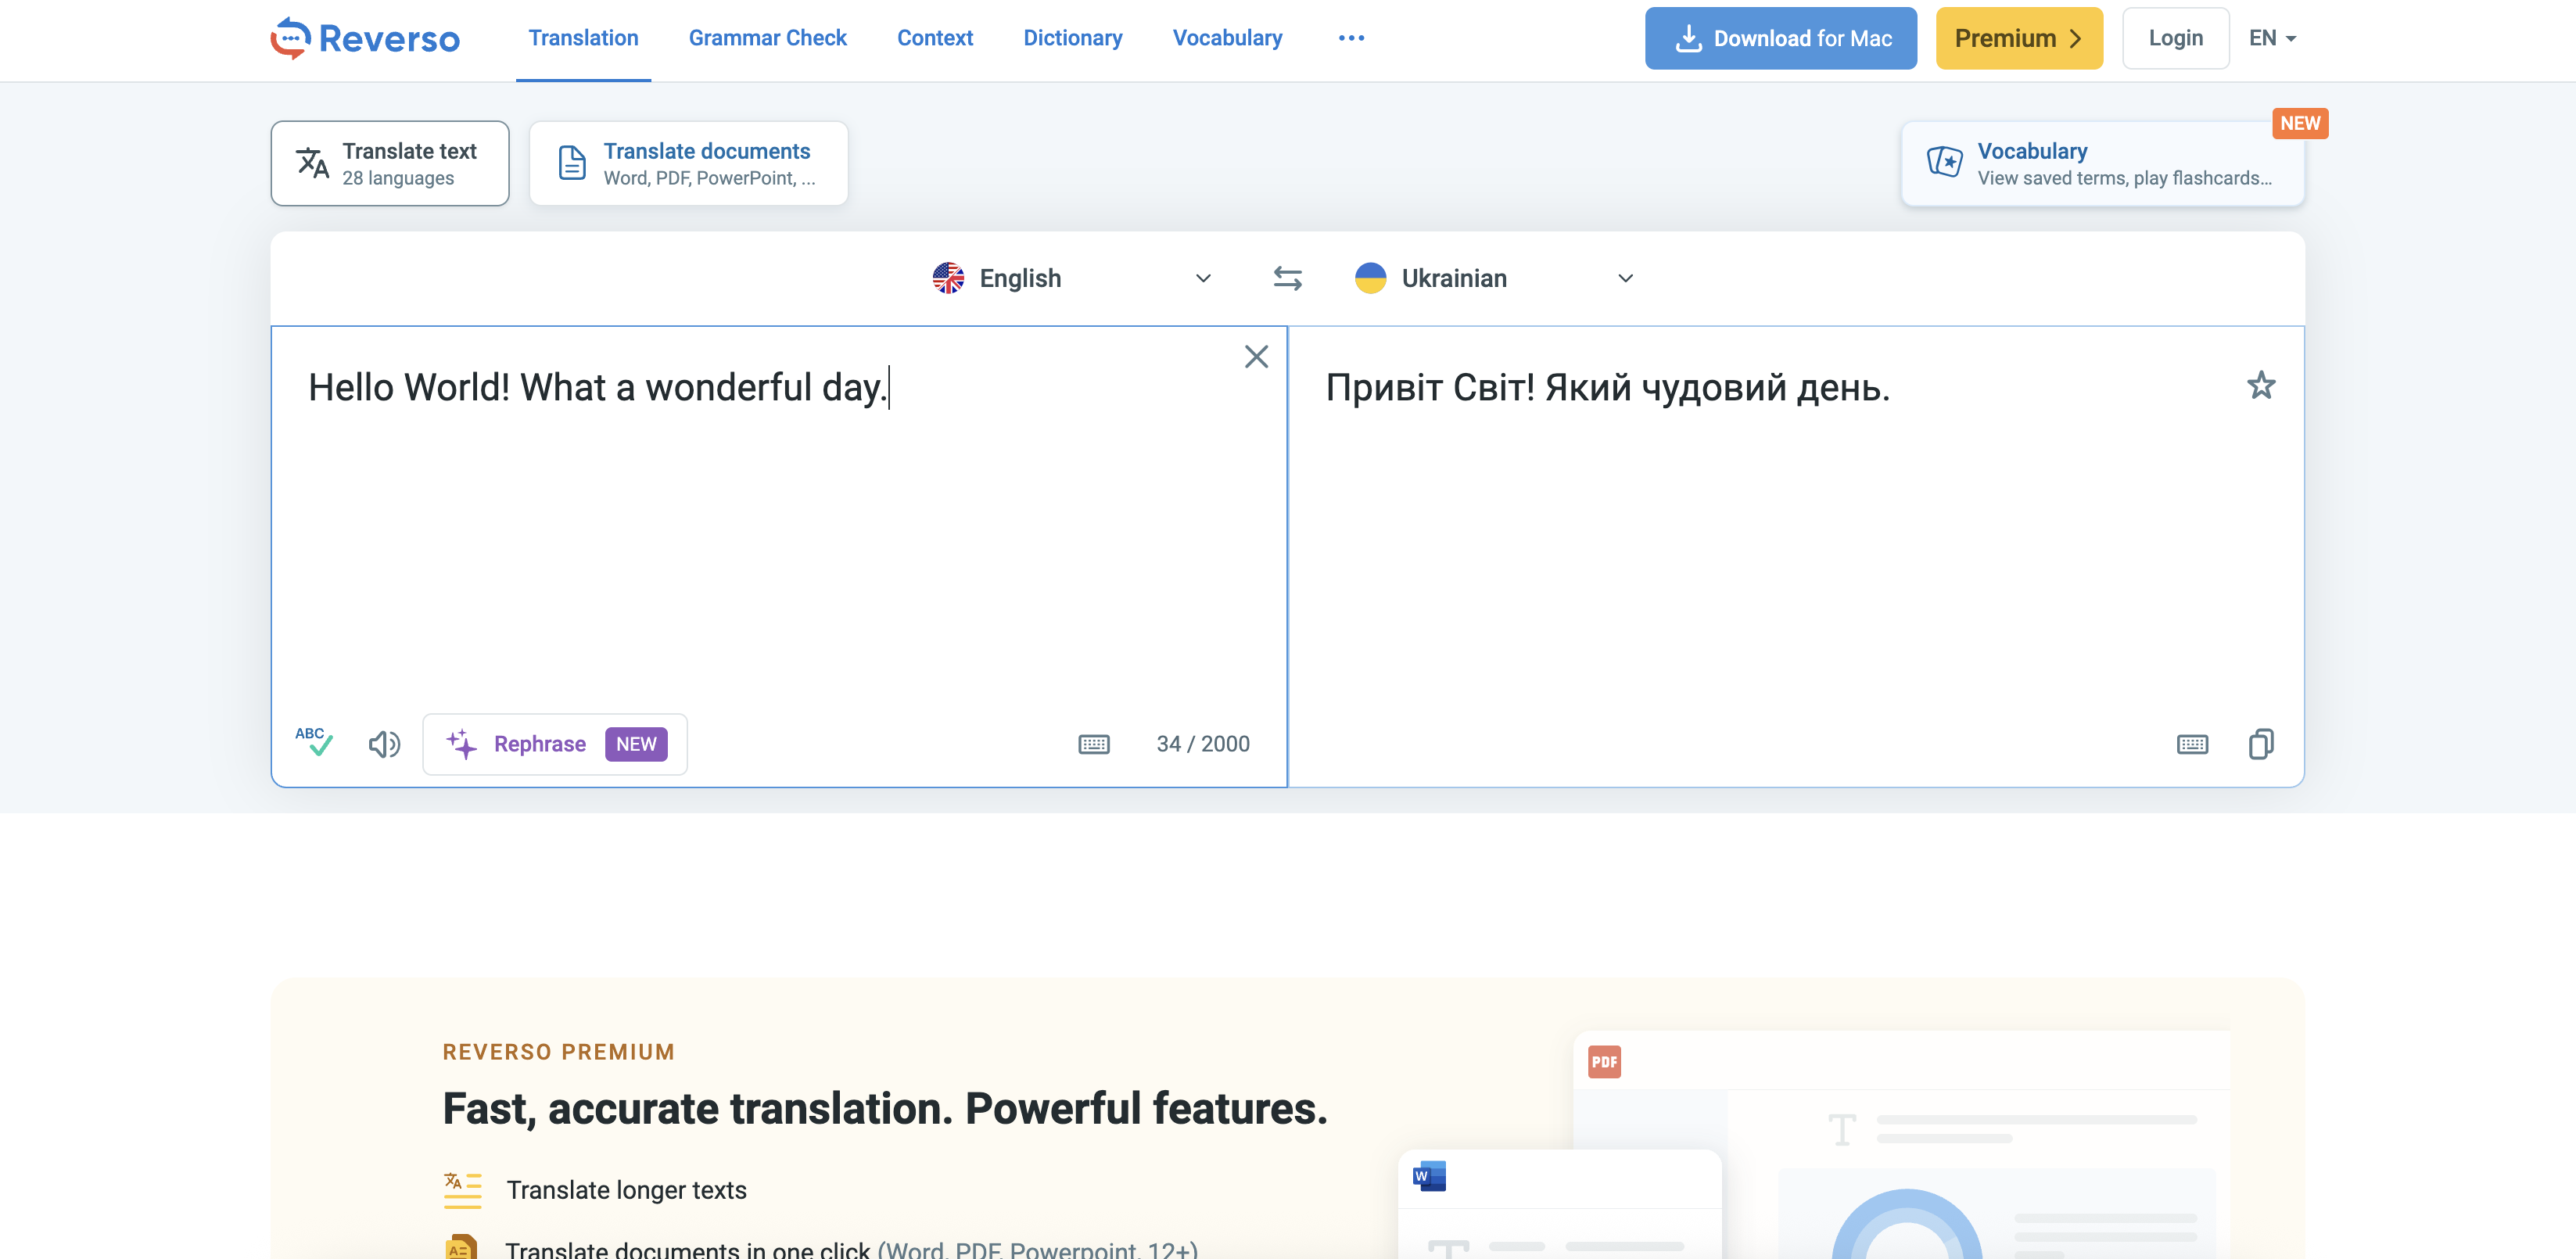Click the Login button
The height and width of the screenshot is (1259, 2576).
point(2175,38)
